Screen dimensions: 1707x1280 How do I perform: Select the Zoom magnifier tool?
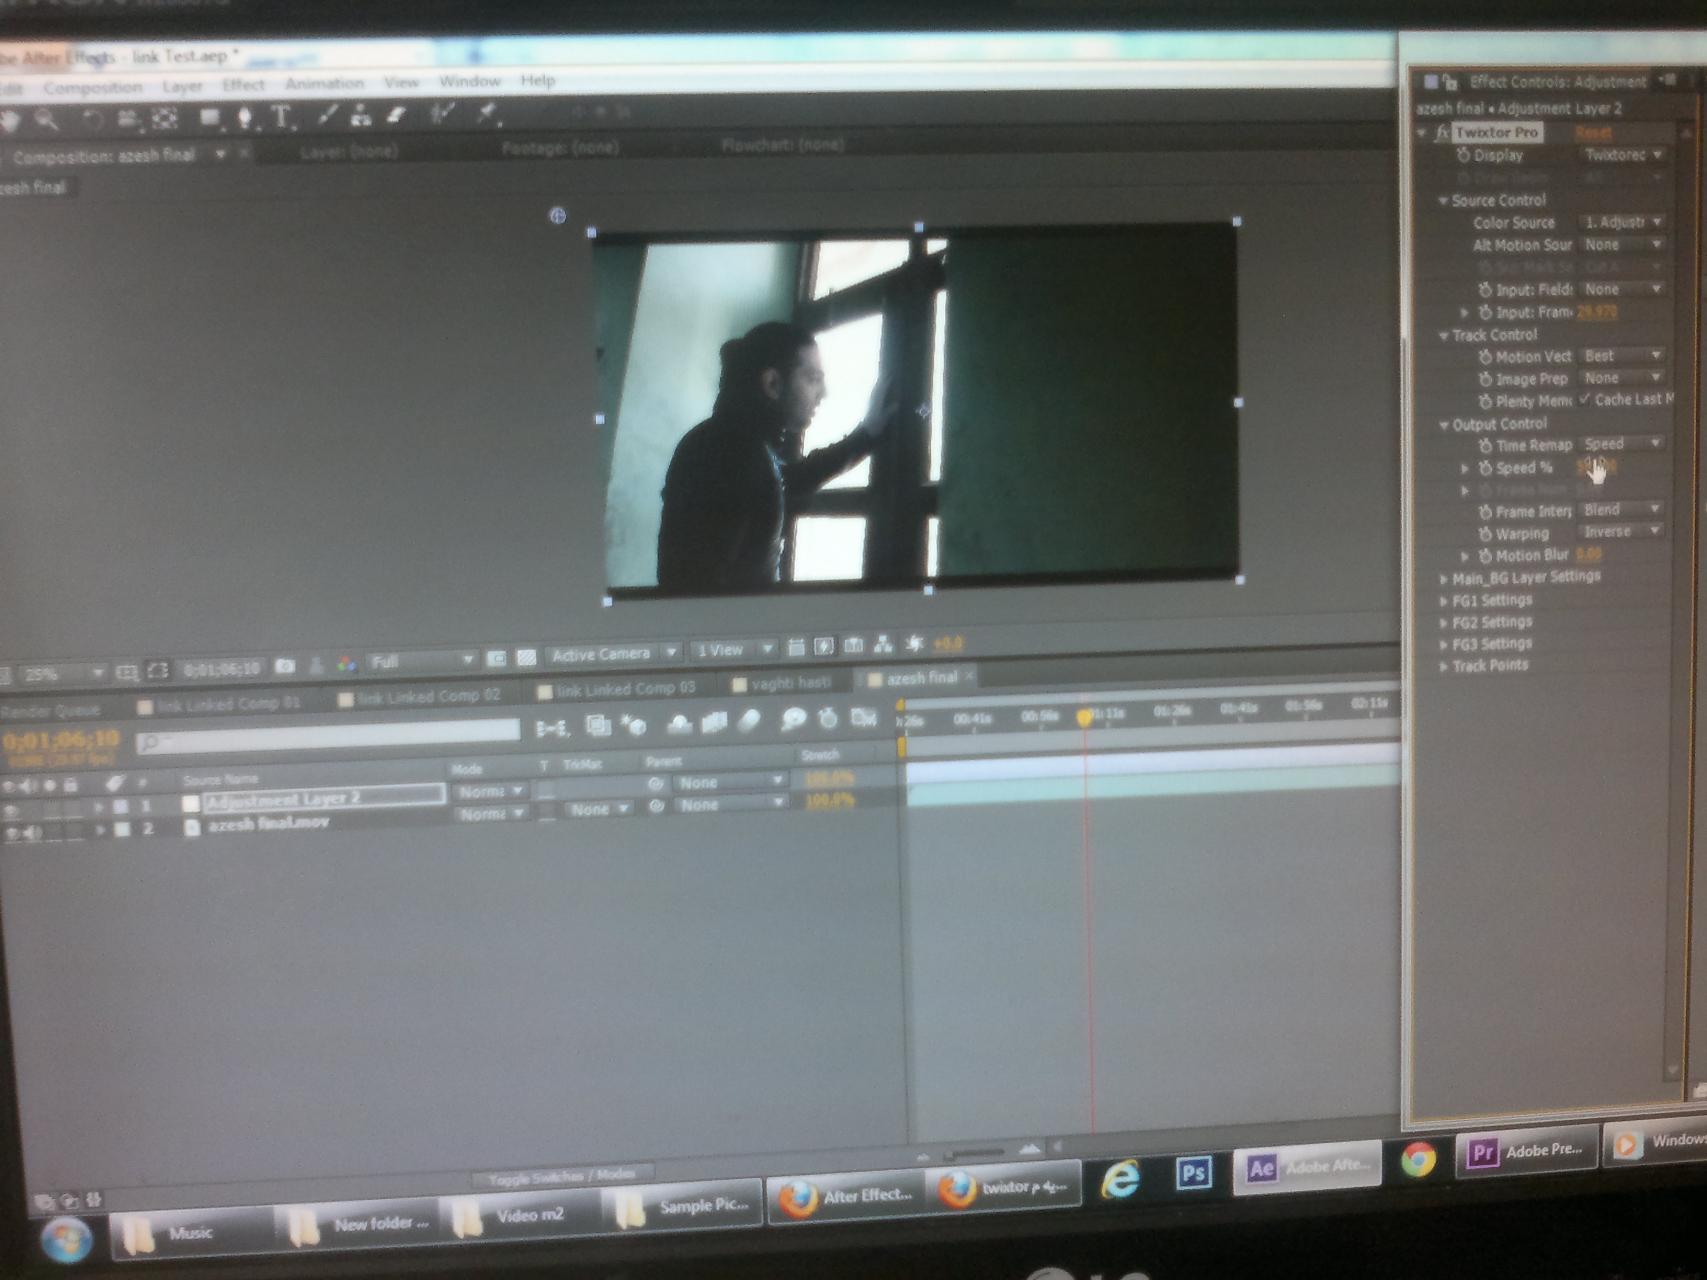click(x=46, y=120)
